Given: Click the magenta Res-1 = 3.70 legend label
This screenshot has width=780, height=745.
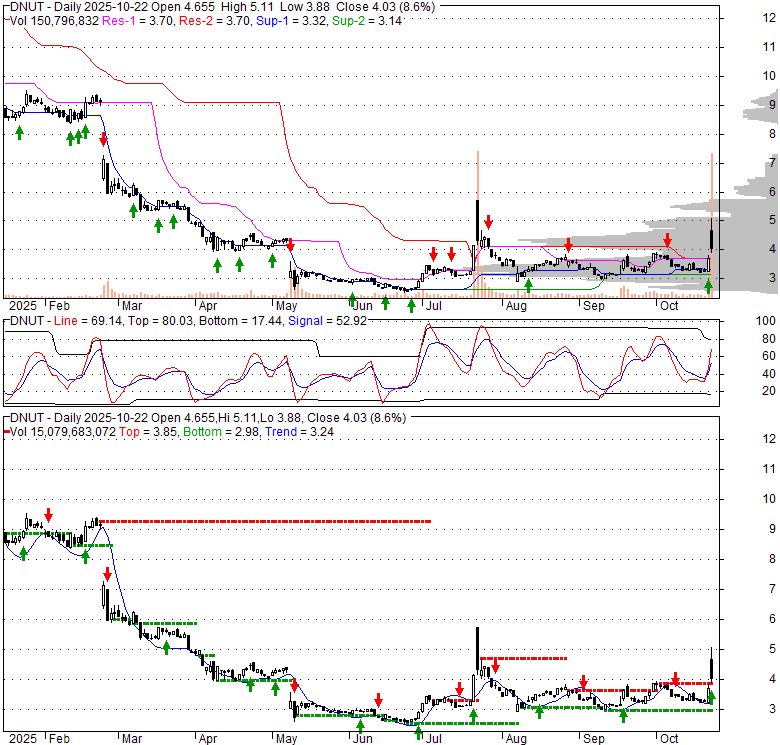Looking at the screenshot, I should (x=135, y=20).
